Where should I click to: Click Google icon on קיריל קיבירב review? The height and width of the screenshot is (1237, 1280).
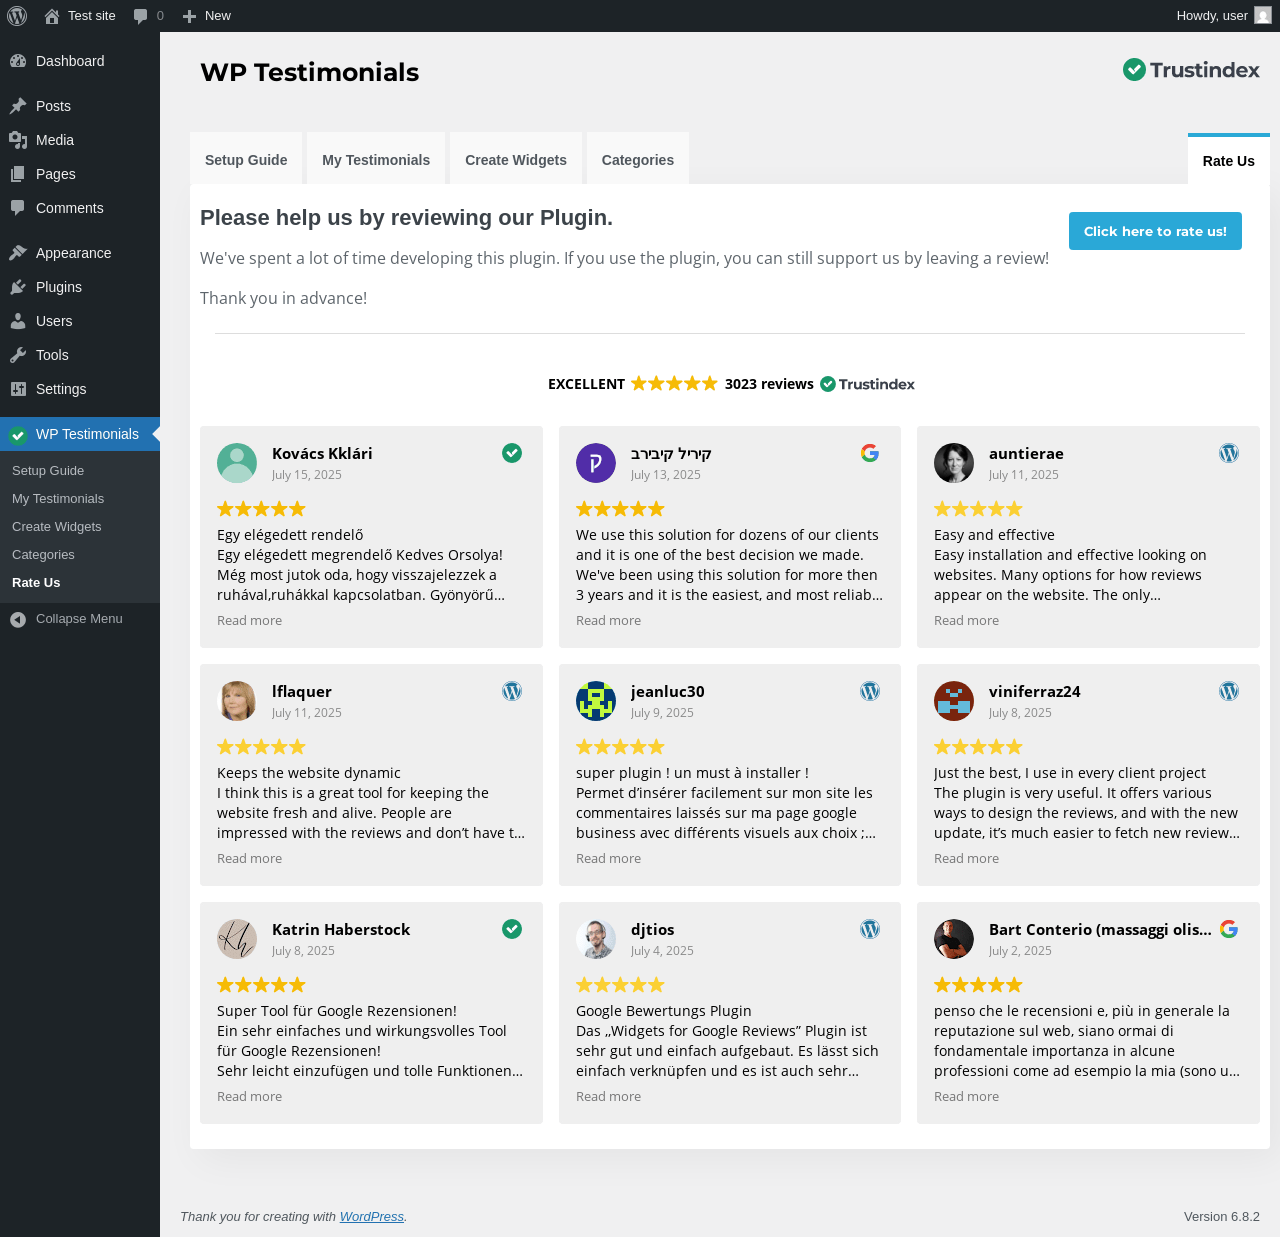pyautogui.click(x=870, y=453)
